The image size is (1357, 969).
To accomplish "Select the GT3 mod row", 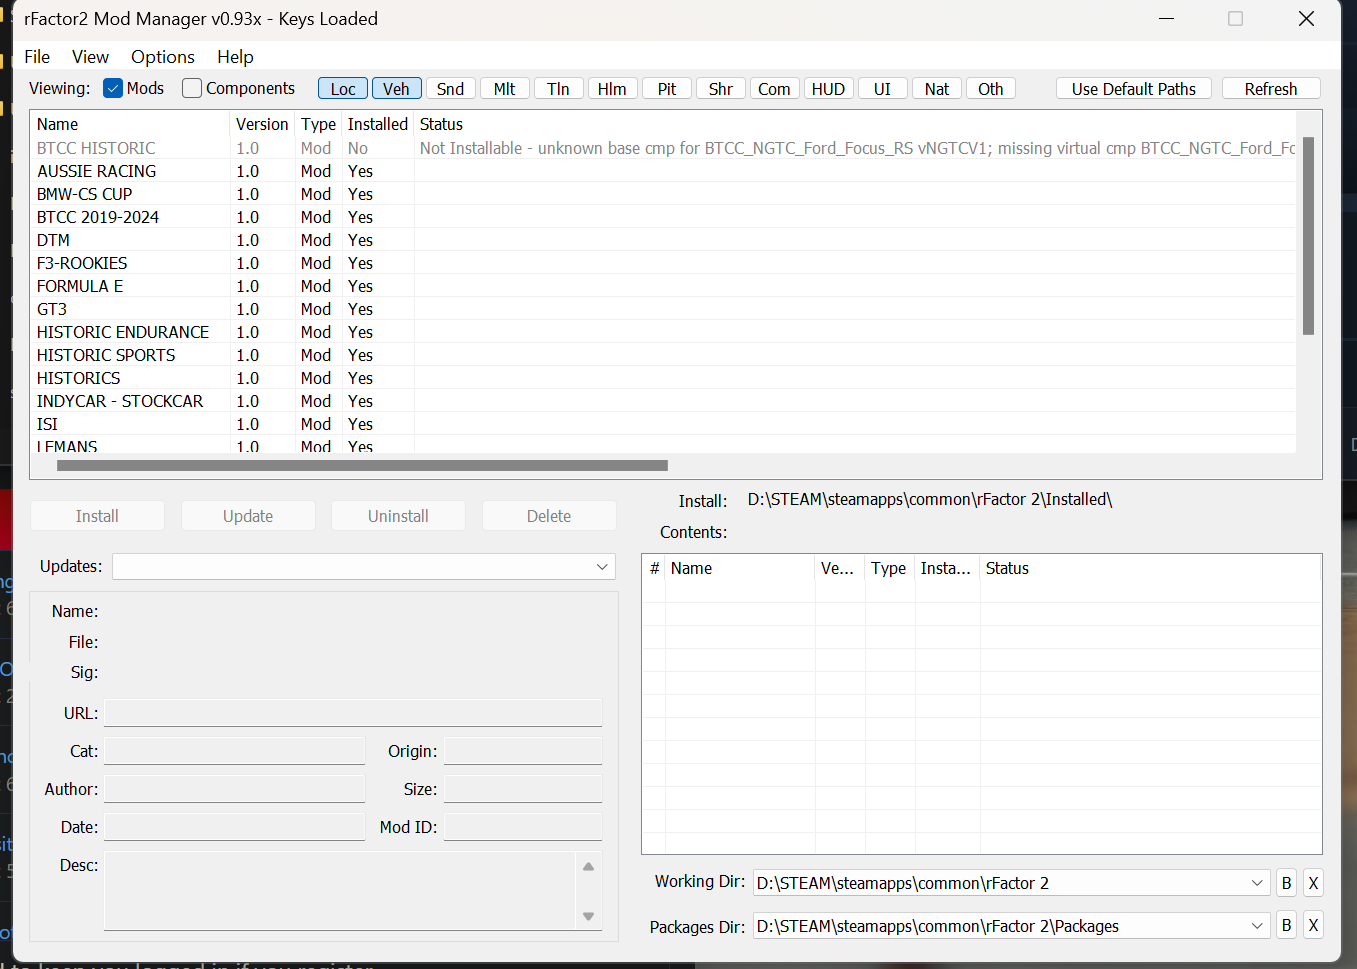I will coord(663,309).
